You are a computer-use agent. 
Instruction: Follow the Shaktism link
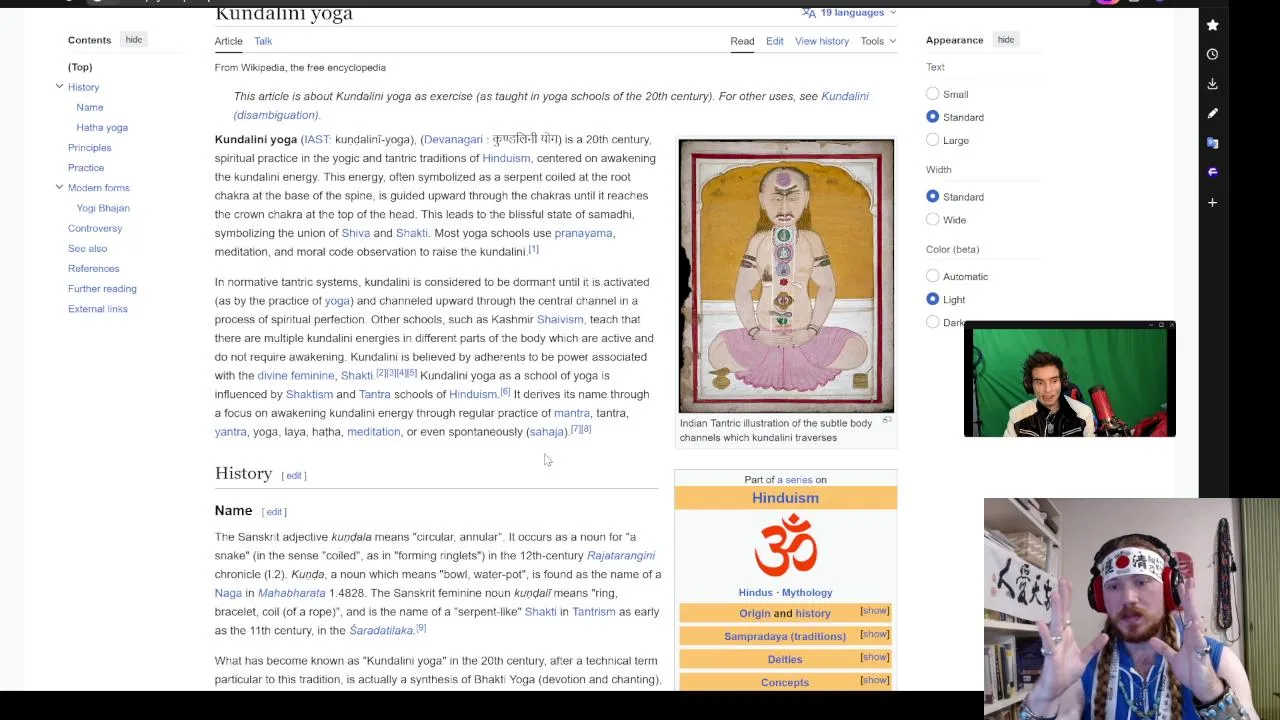coord(309,394)
